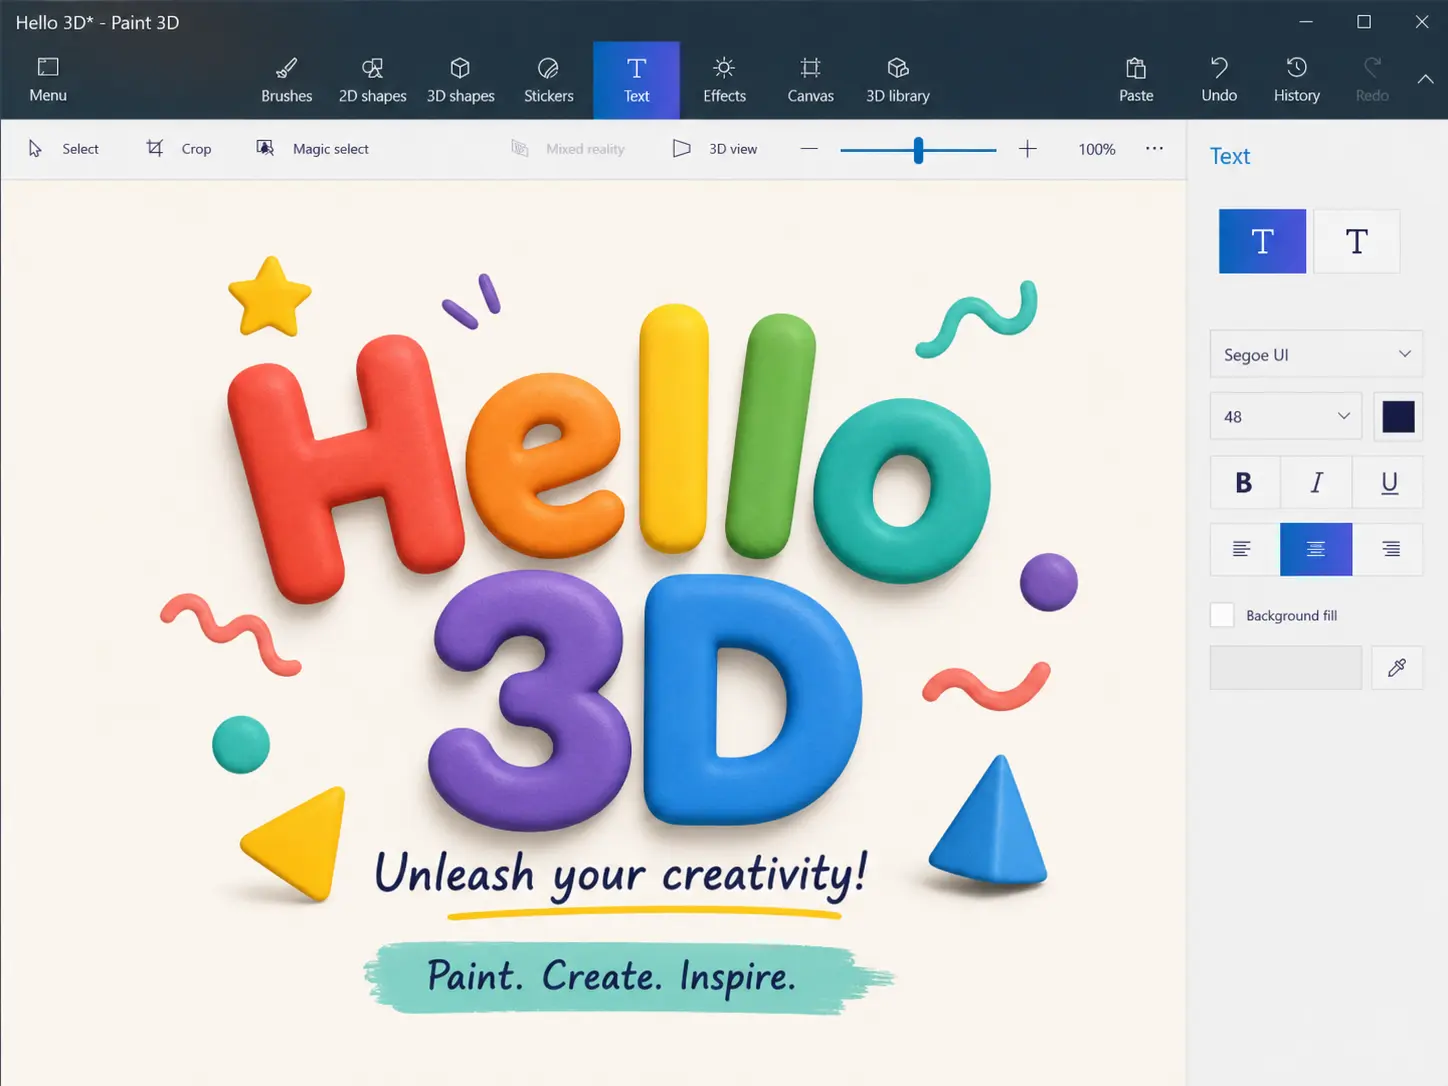Screen dimensions: 1448x1086
Task: Open the History panel
Action: click(x=1297, y=80)
